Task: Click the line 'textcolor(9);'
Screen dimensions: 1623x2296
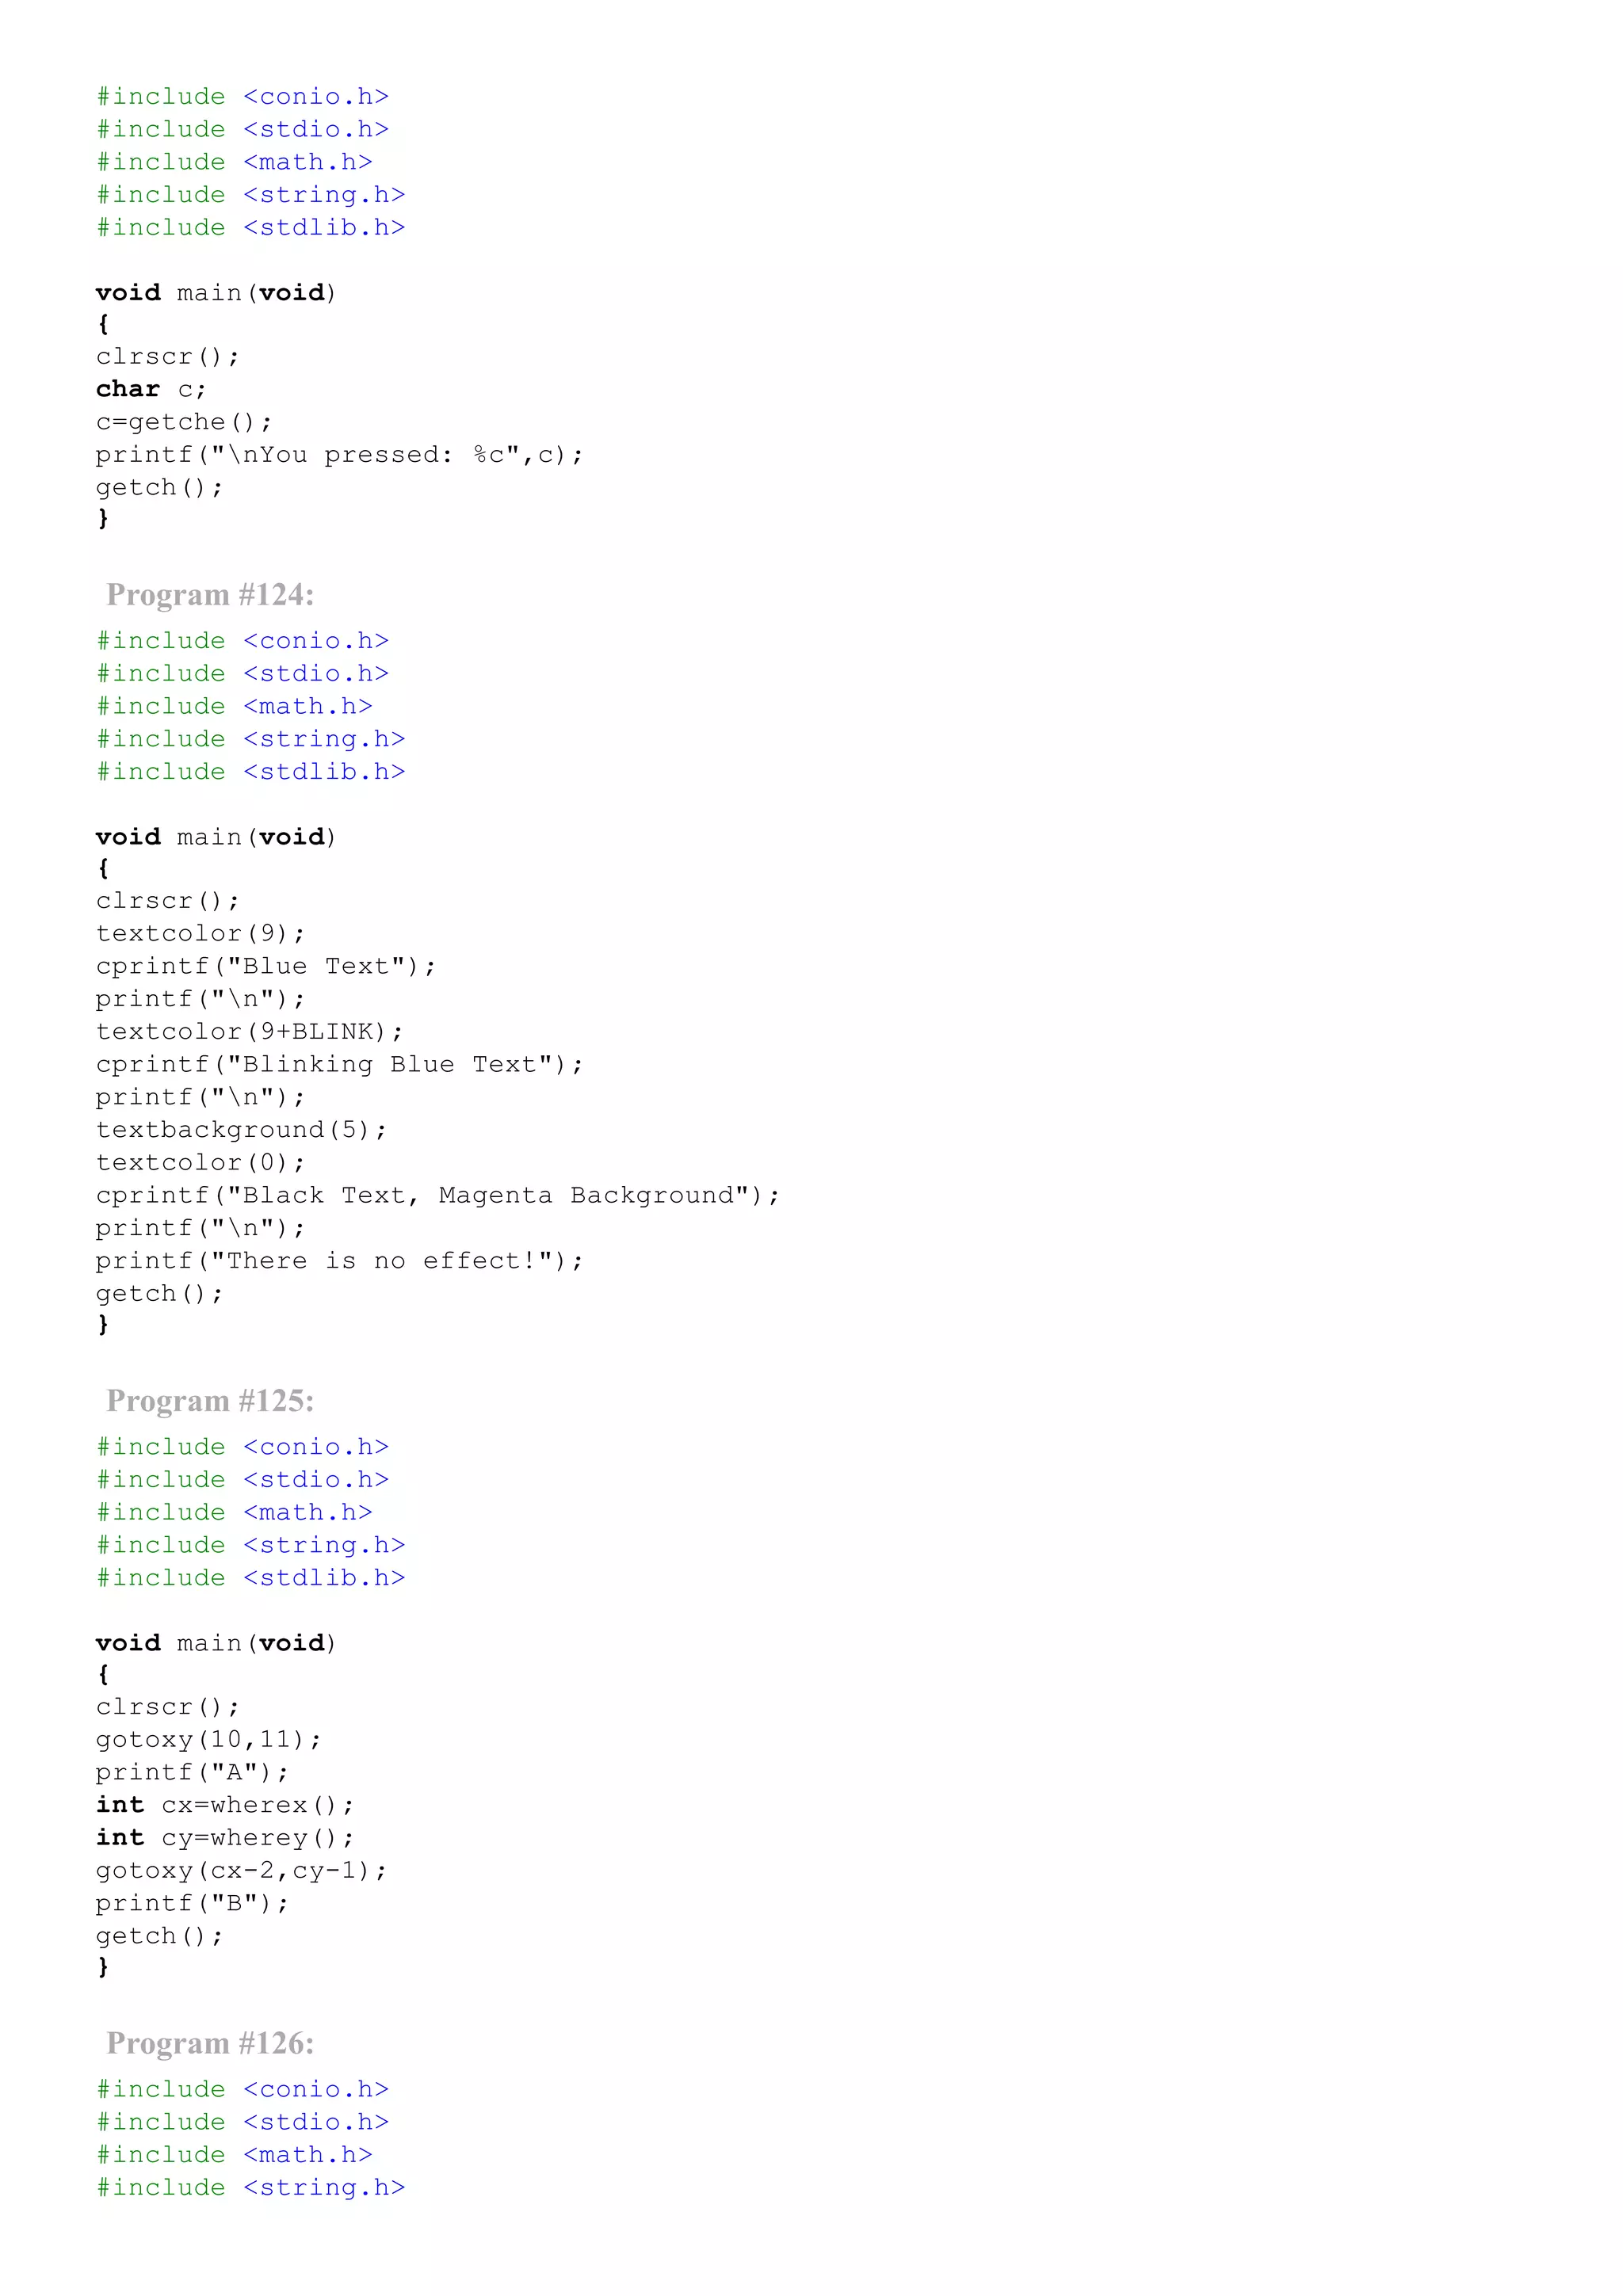Action: (x=201, y=933)
